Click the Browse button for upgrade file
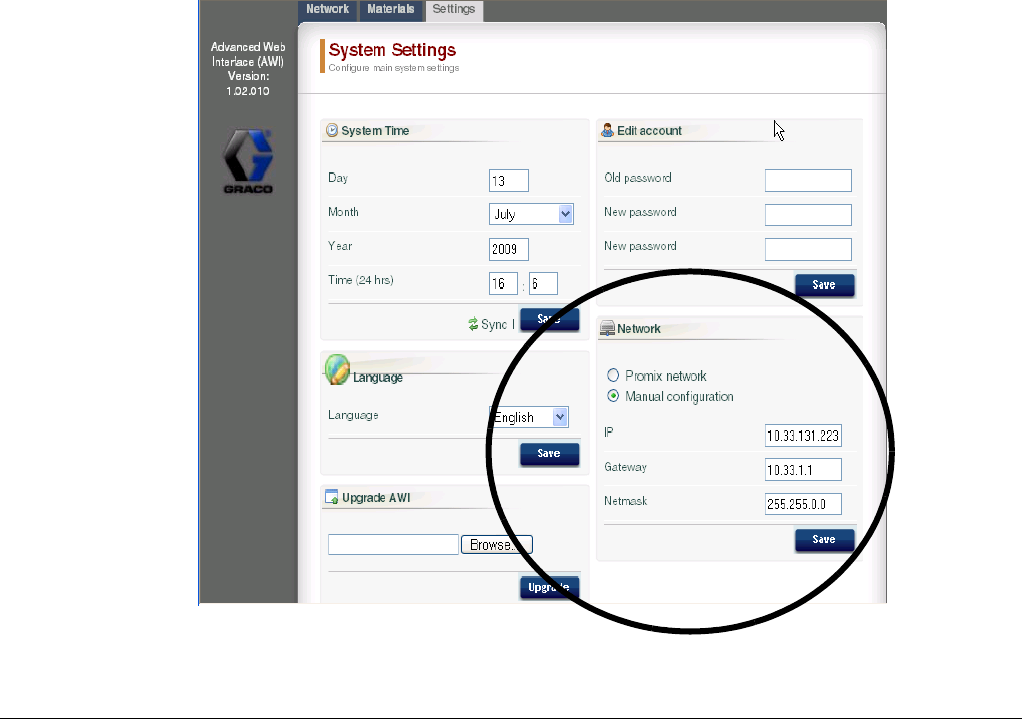Viewport: 1022px width, 719px height. click(497, 544)
